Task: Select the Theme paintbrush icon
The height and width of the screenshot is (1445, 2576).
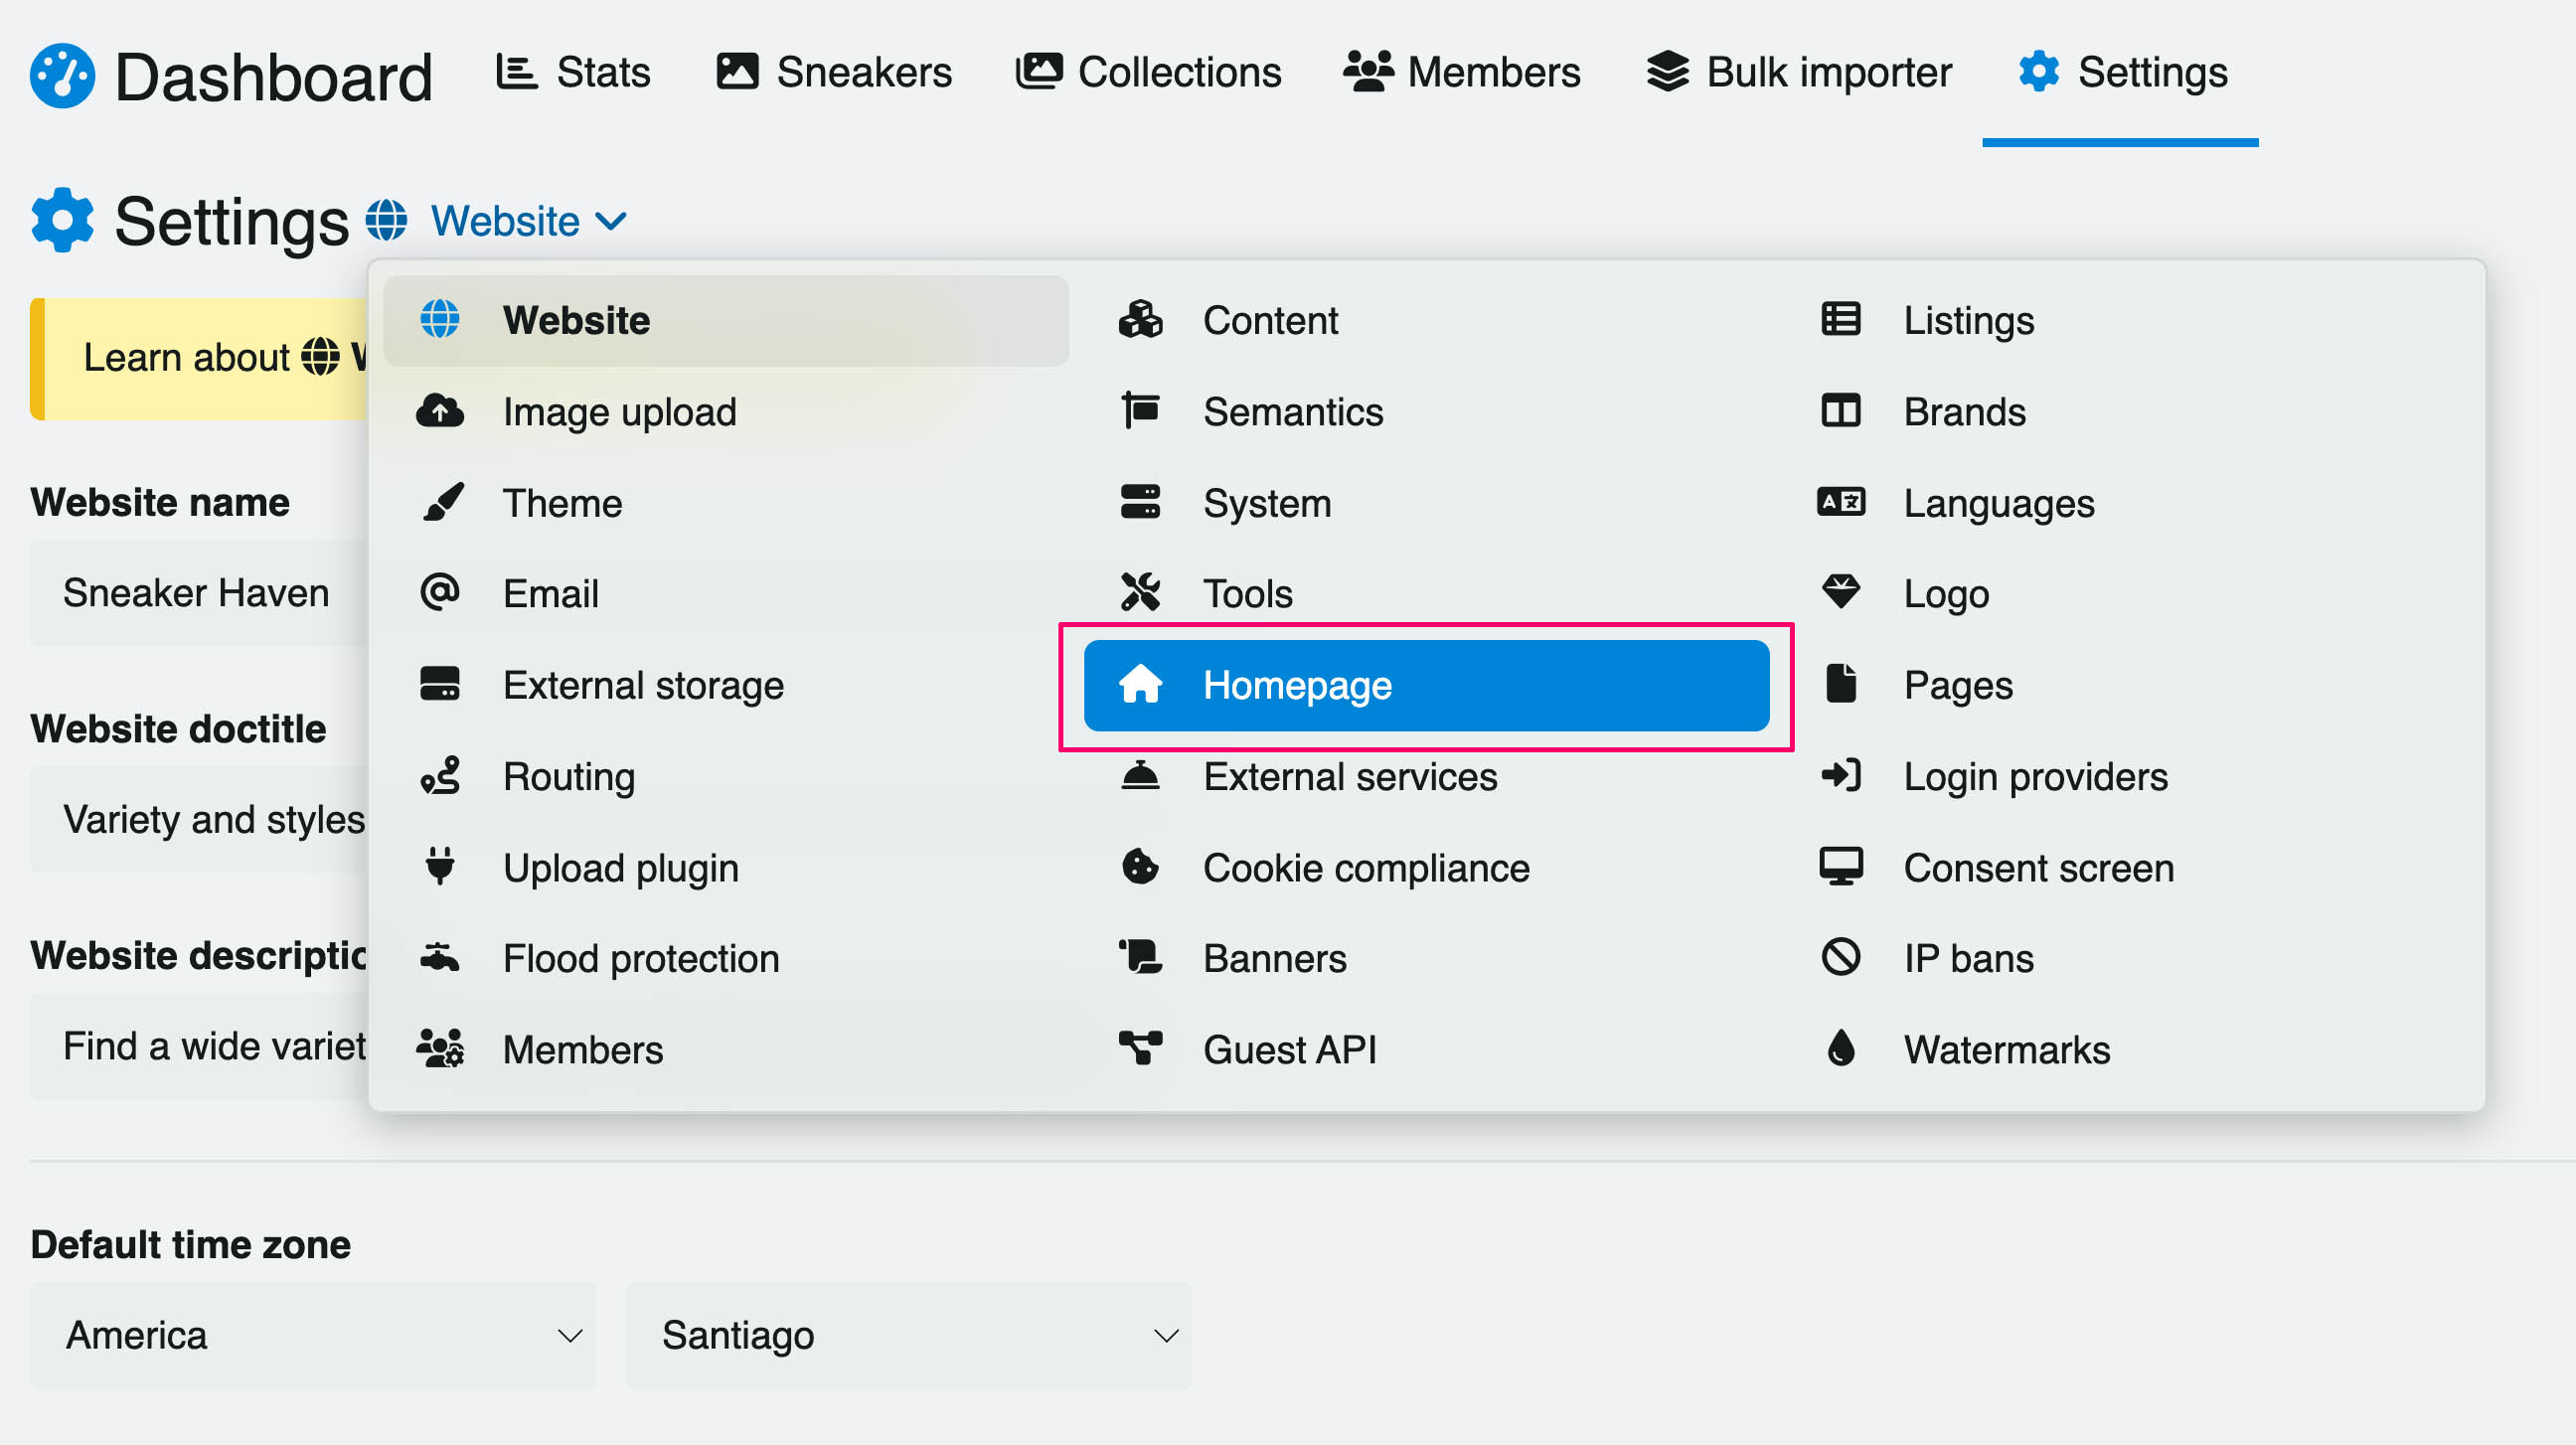Action: (x=441, y=502)
